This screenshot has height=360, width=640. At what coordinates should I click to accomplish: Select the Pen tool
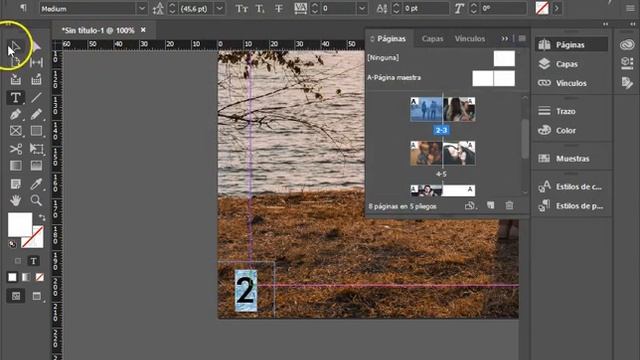coord(16,114)
